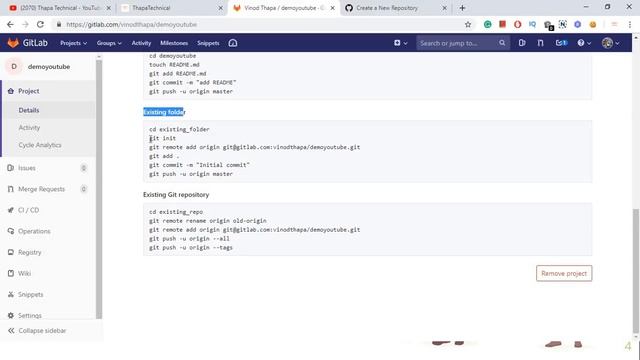Open sidebar Snippets item
640x360 pixels.
pyautogui.click(x=30, y=295)
